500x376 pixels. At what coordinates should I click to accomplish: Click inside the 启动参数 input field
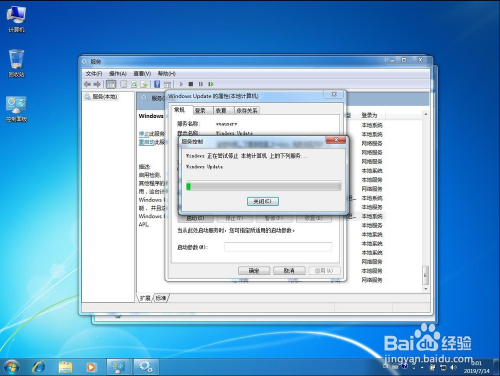coord(278,247)
